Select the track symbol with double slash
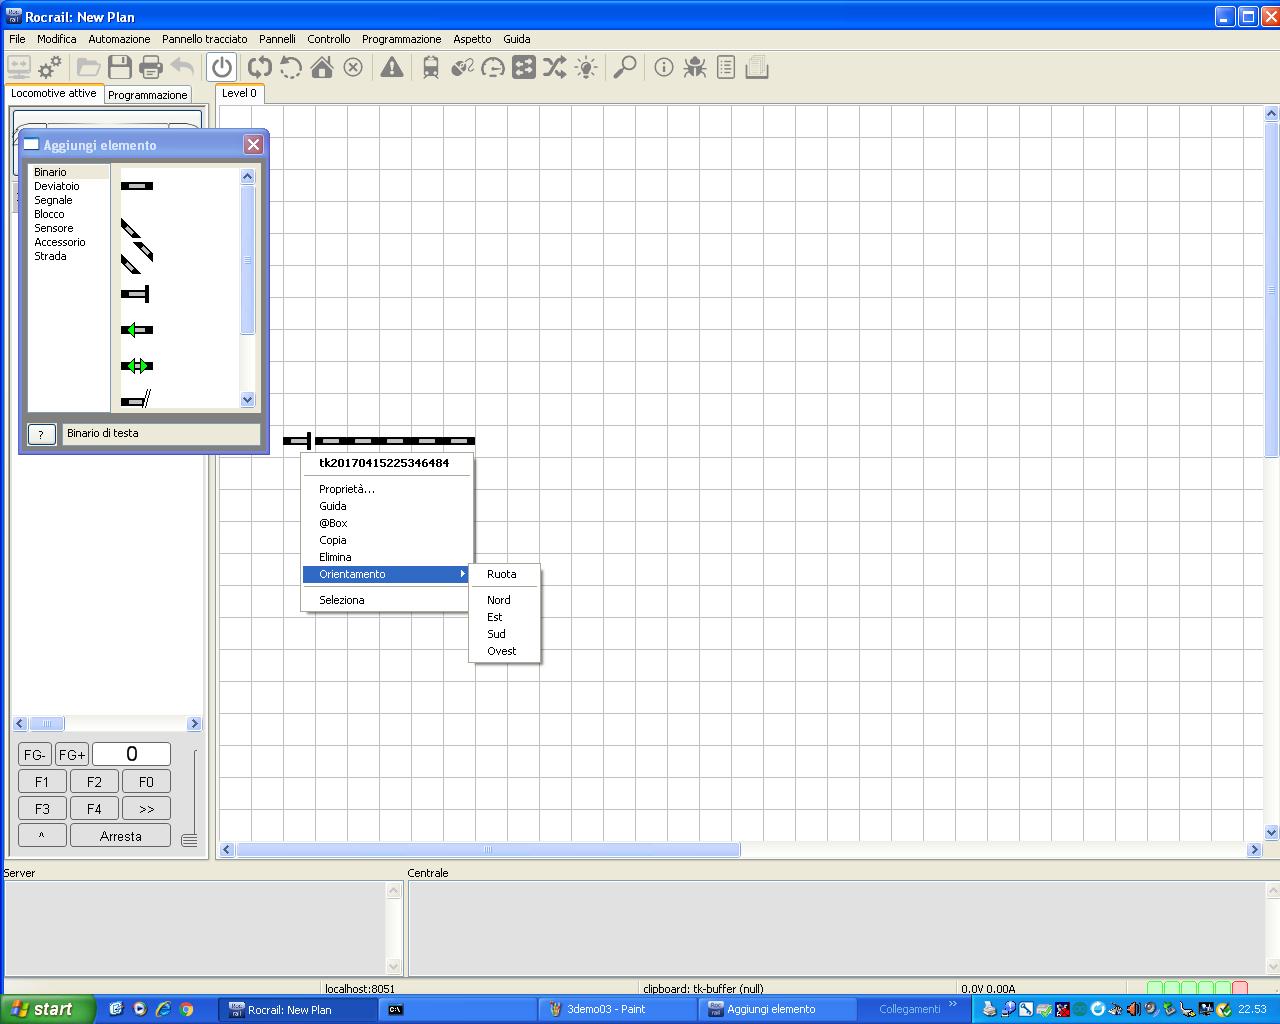This screenshot has height=1024, width=1280. (x=136, y=400)
